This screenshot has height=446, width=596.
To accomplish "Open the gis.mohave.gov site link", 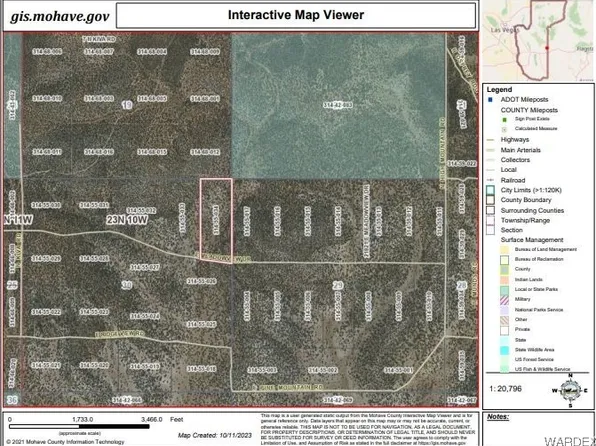I will click(60, 17).
